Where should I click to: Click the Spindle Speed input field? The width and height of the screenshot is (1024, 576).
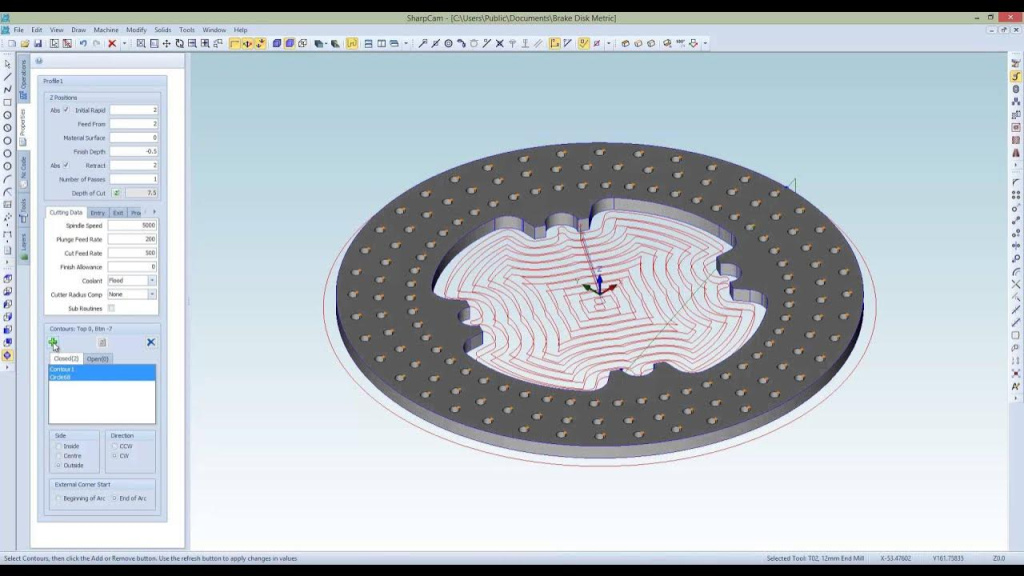click(133, 226)
